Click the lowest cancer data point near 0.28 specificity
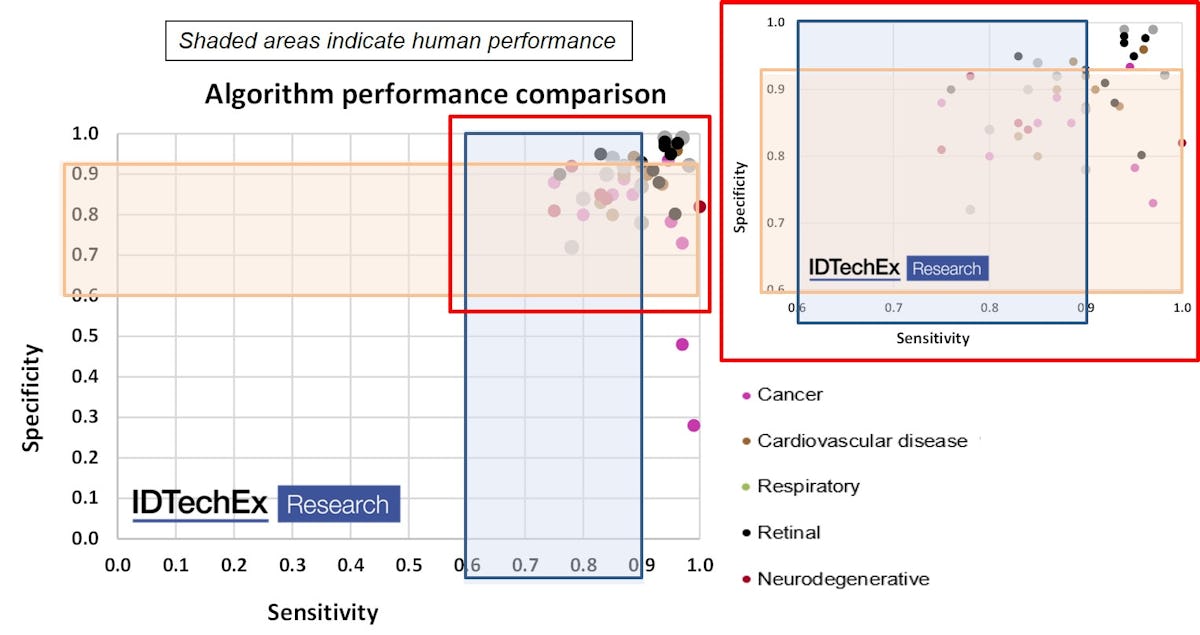 pyautogui.click(x=693, y=425)
